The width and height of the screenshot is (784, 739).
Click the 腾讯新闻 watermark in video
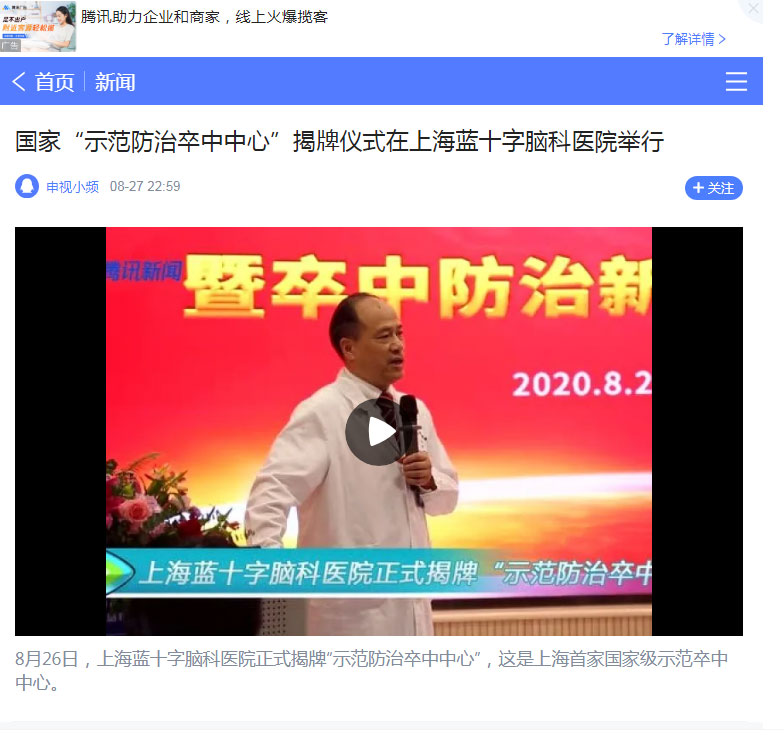click(x=144, y=272)
